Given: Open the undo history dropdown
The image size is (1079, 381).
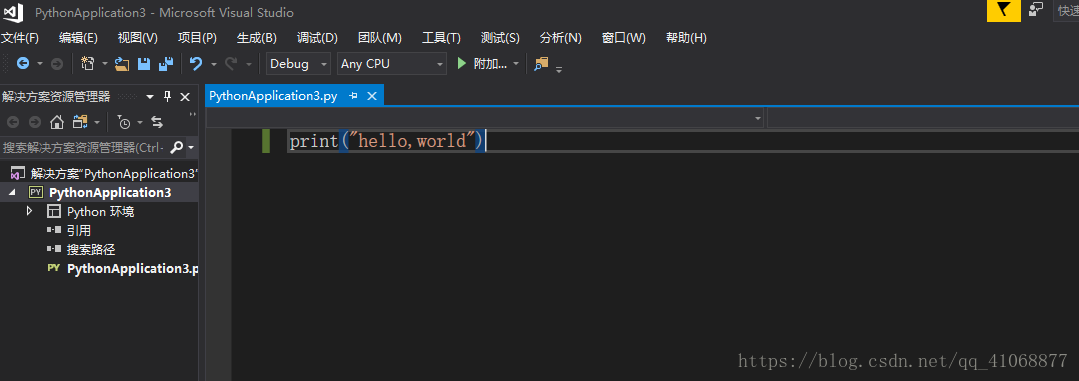Looking at the screenshot, I should [213, 63].
